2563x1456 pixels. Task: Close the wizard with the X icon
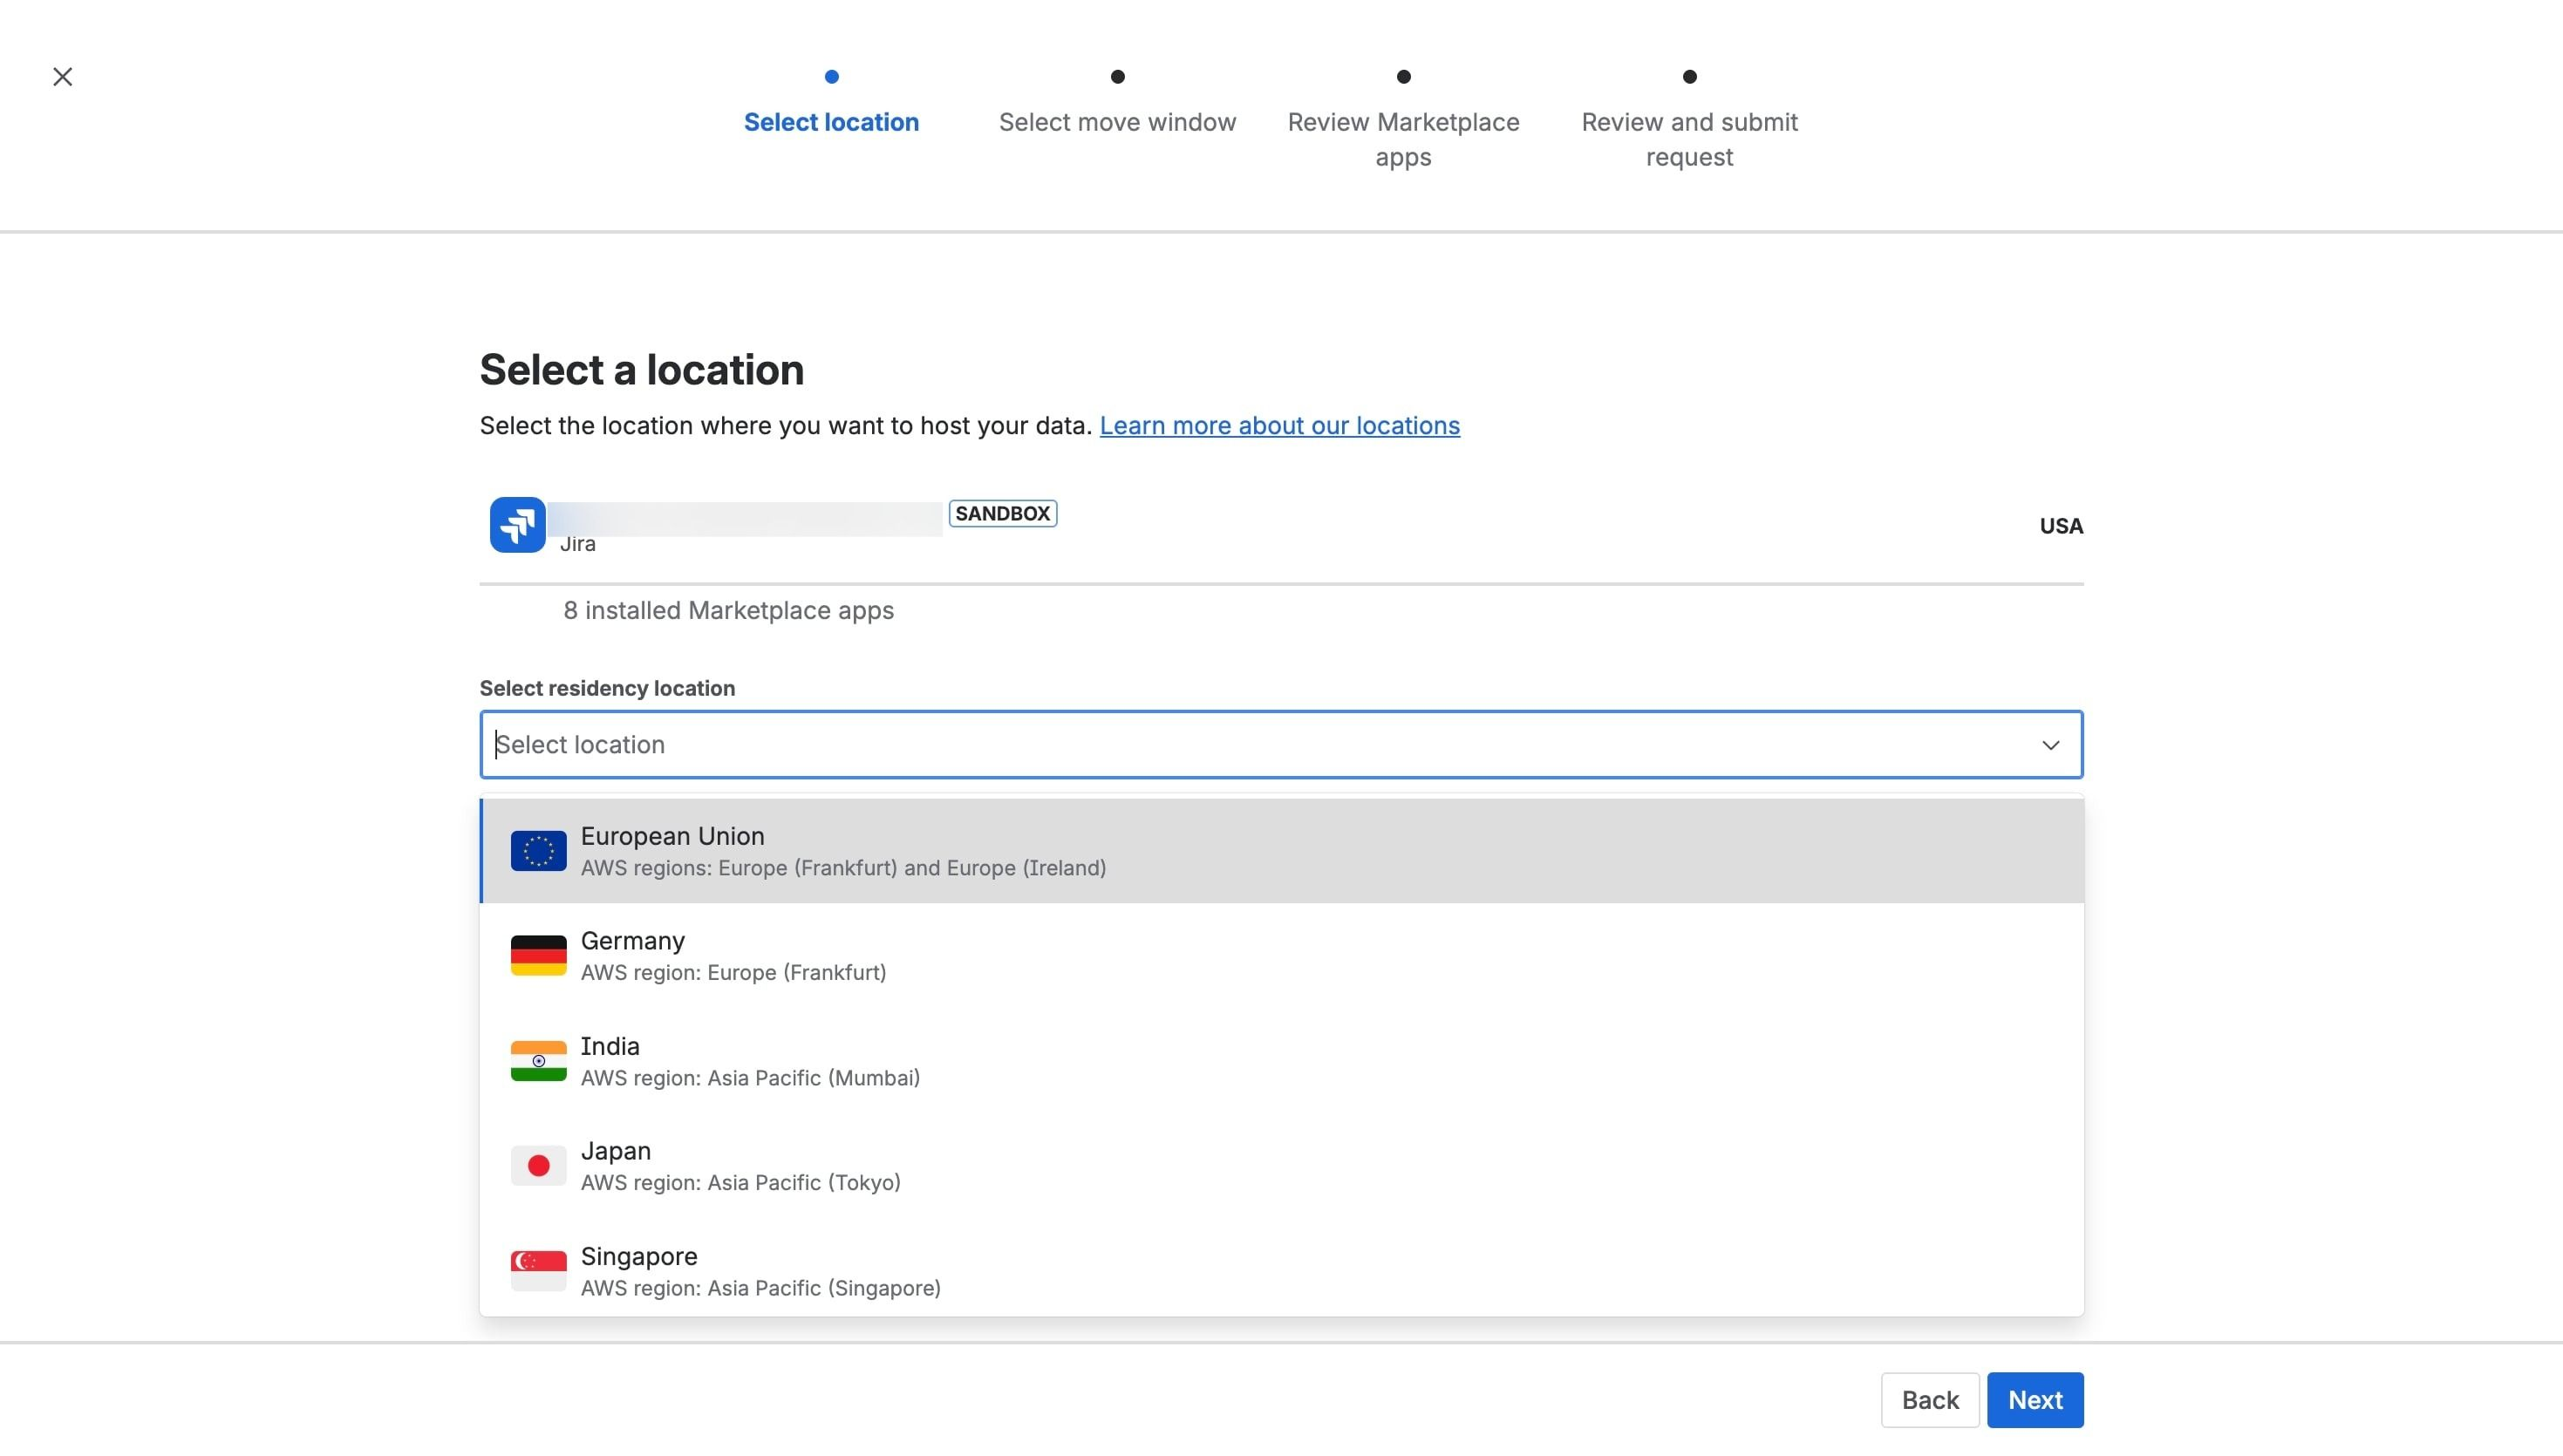coord(62,77)
